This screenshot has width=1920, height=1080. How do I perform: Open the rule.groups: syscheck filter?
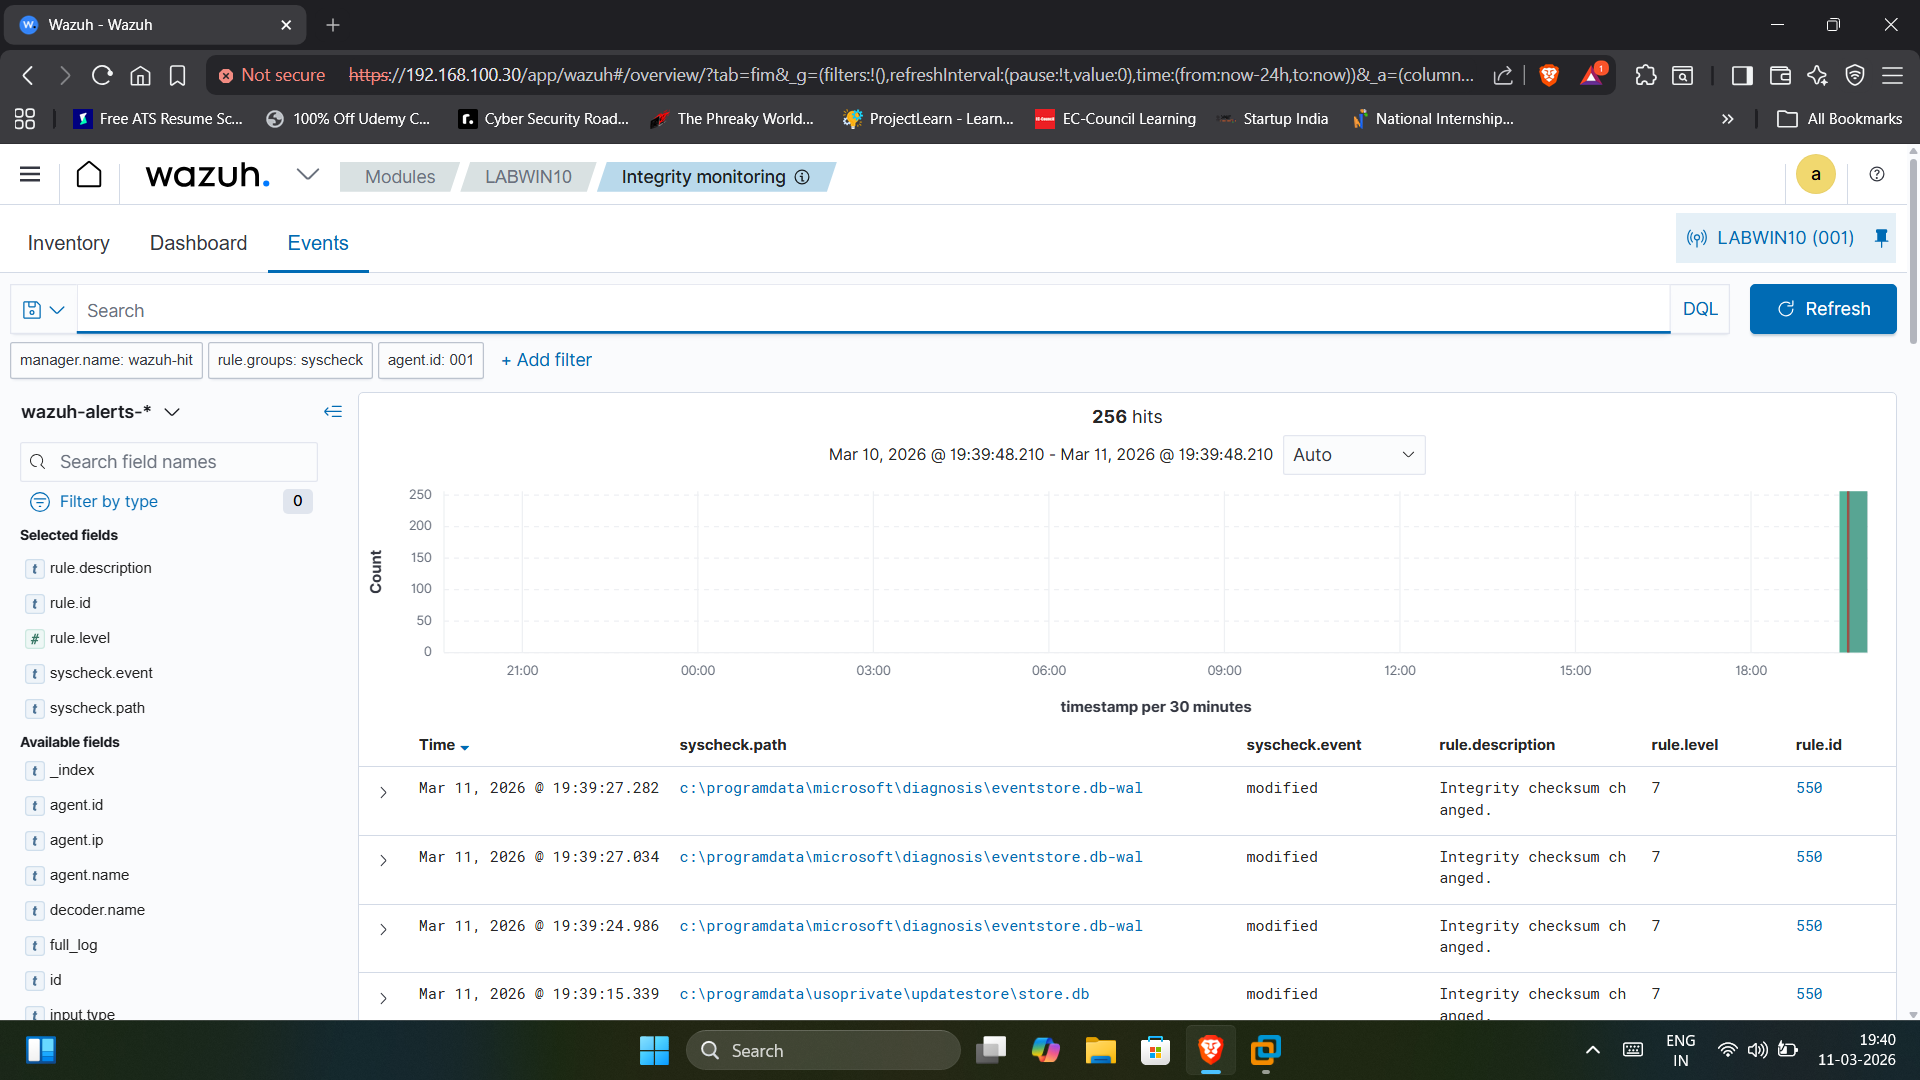(290, 360)
